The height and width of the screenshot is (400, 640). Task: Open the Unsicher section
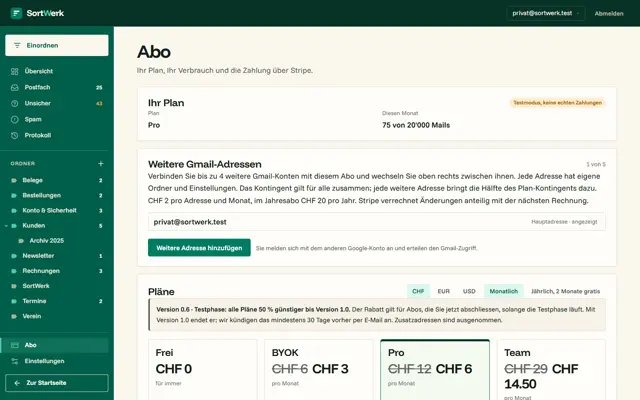[x=57, y=103]
